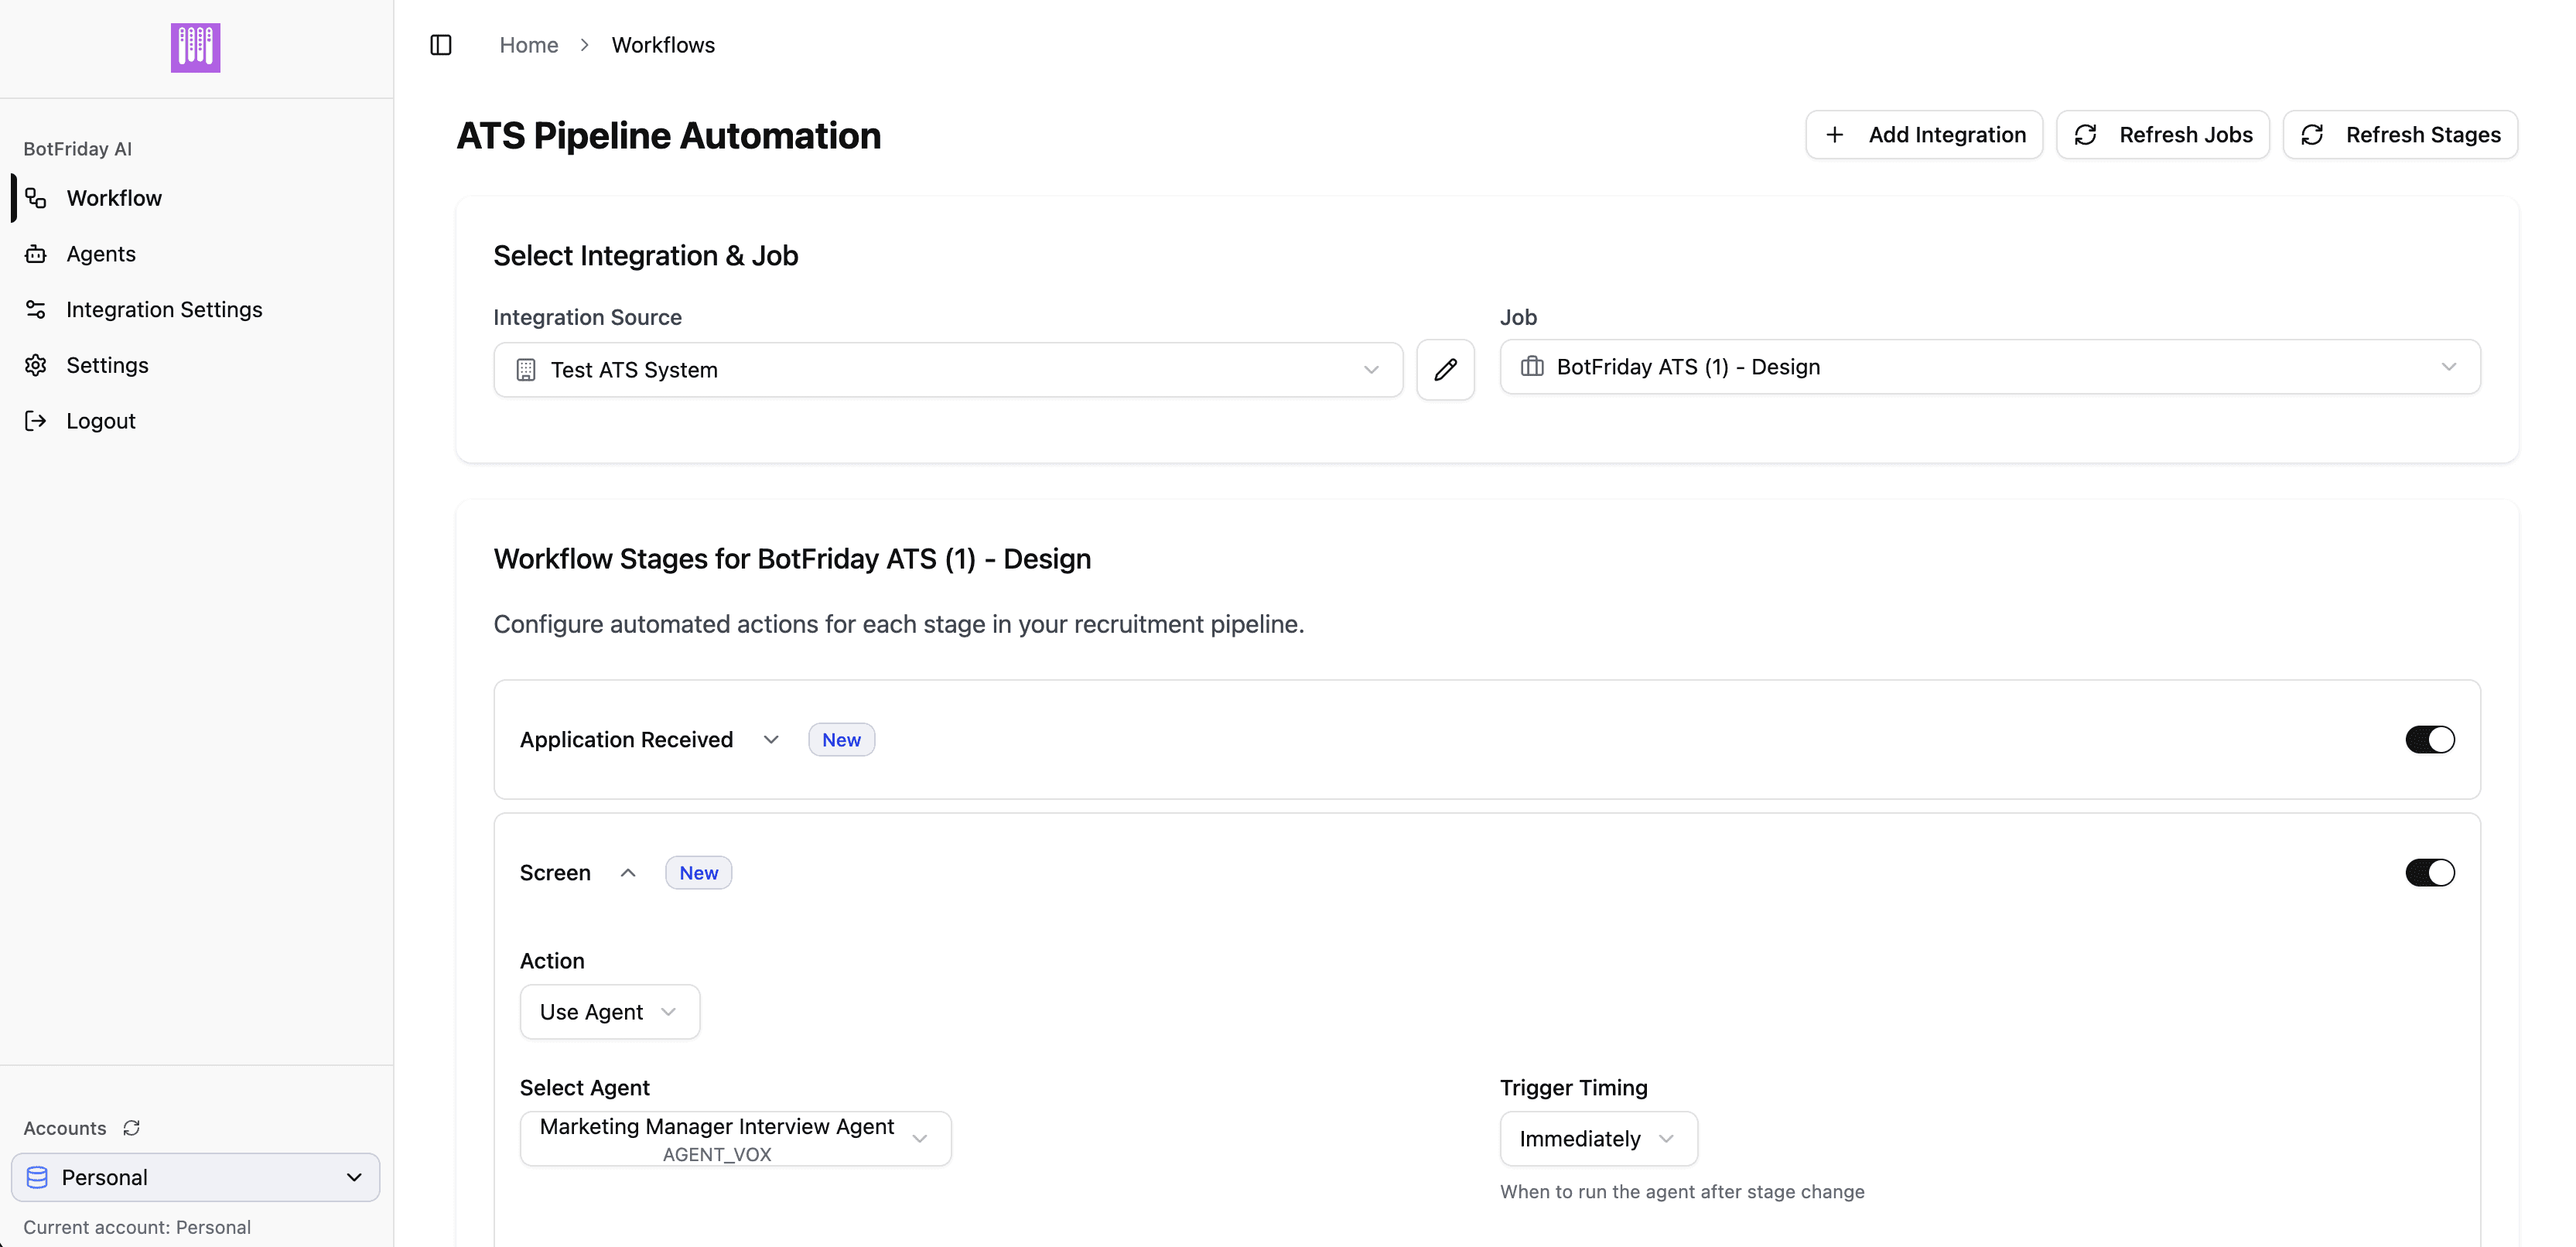This screenshot has width=2576, height=1247.
Task: Click the Workflow icon in sidebar
Action: [36, 198]
